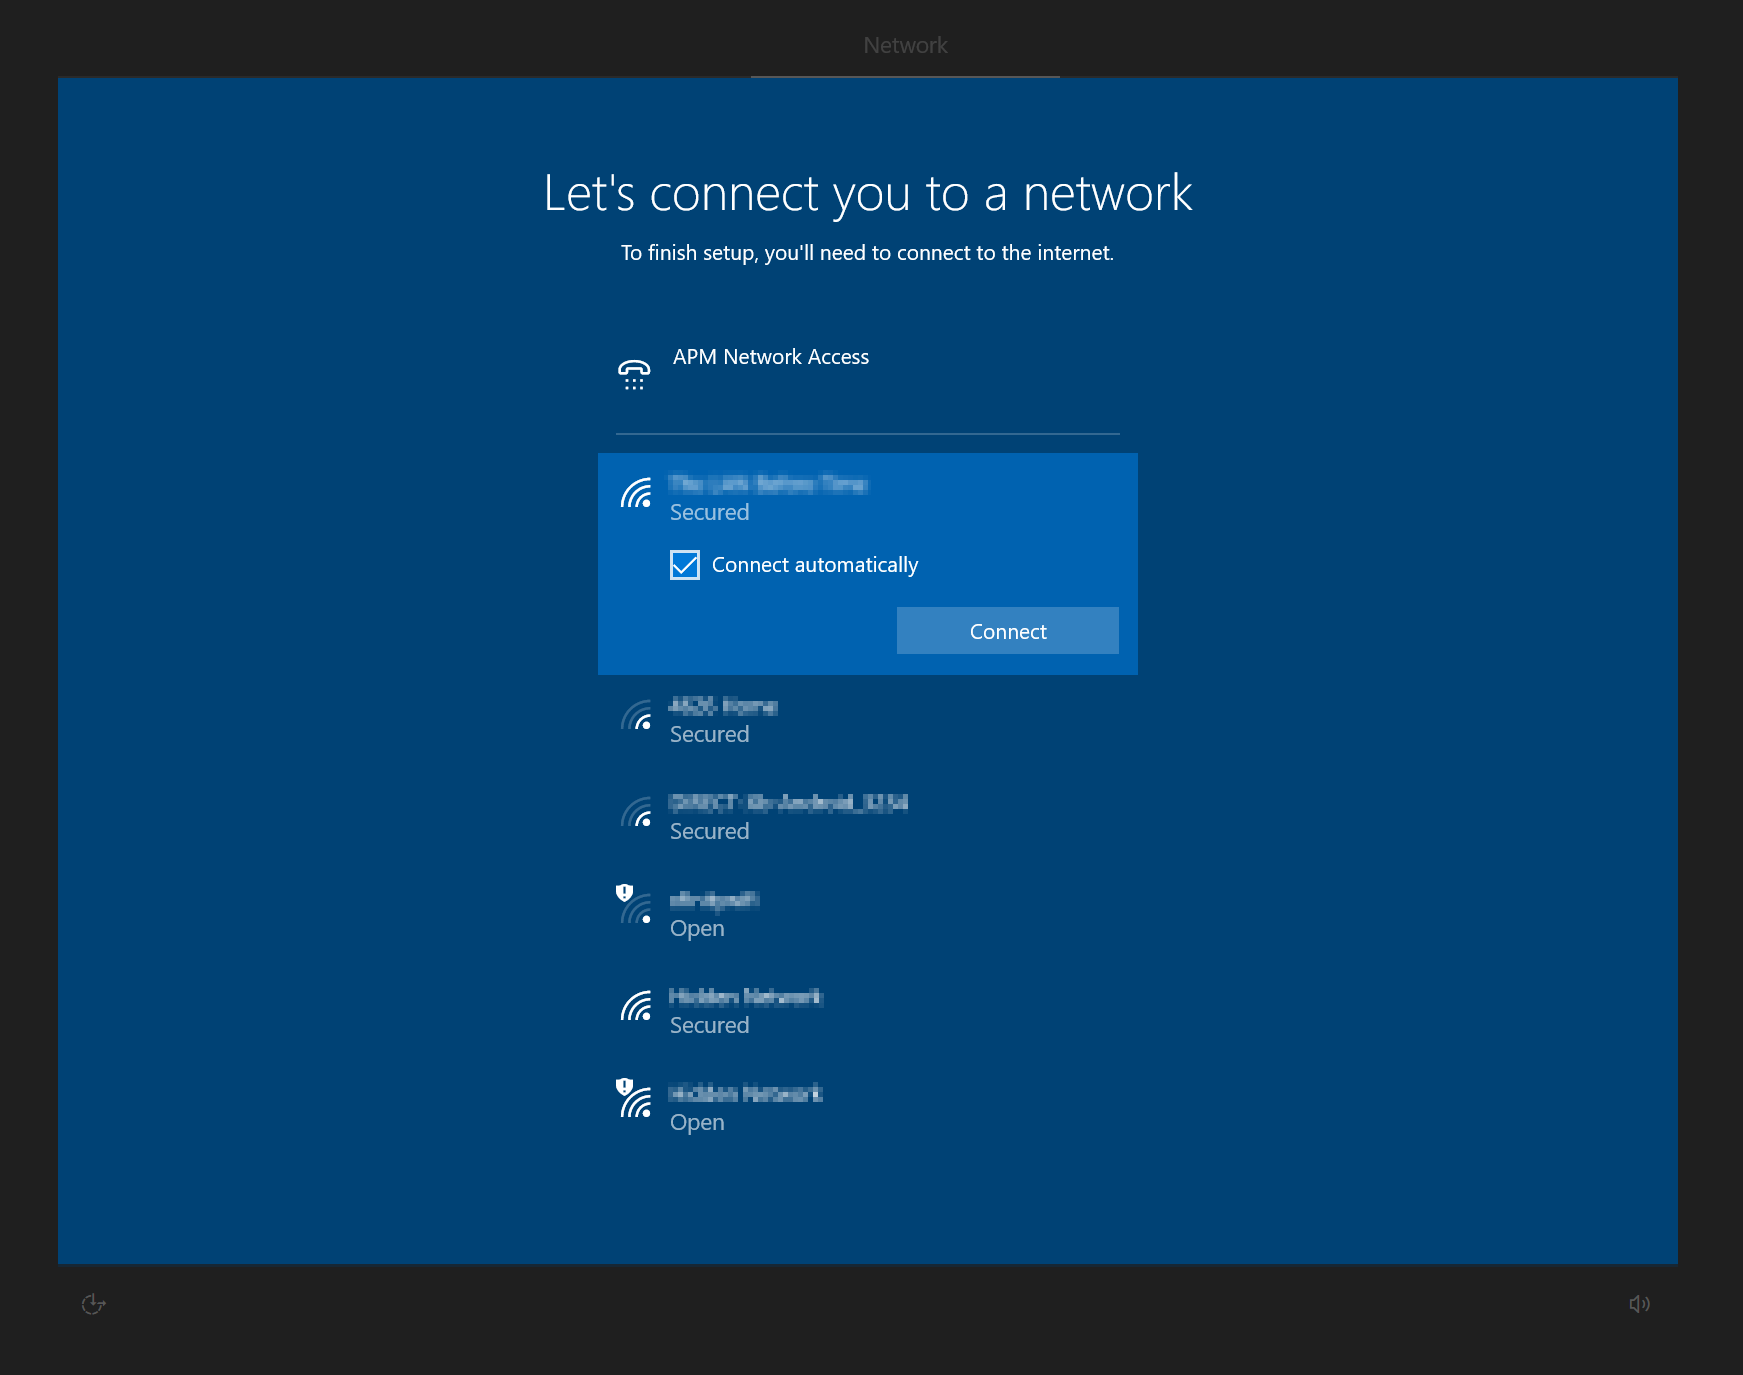Select Open label under last Hidden Network
Screen dimensions: 1743x1375
(697, 1123)
